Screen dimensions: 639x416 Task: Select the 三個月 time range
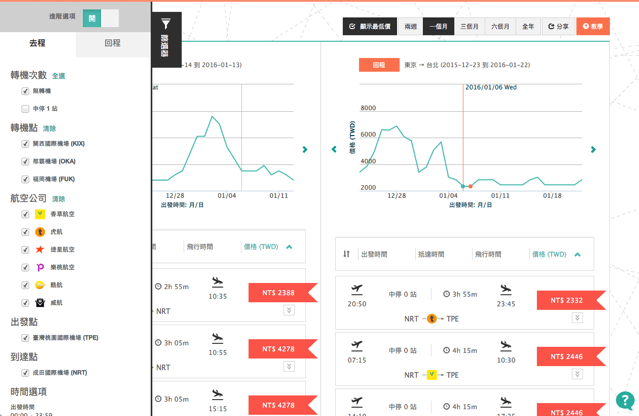[x=469, y=27]
